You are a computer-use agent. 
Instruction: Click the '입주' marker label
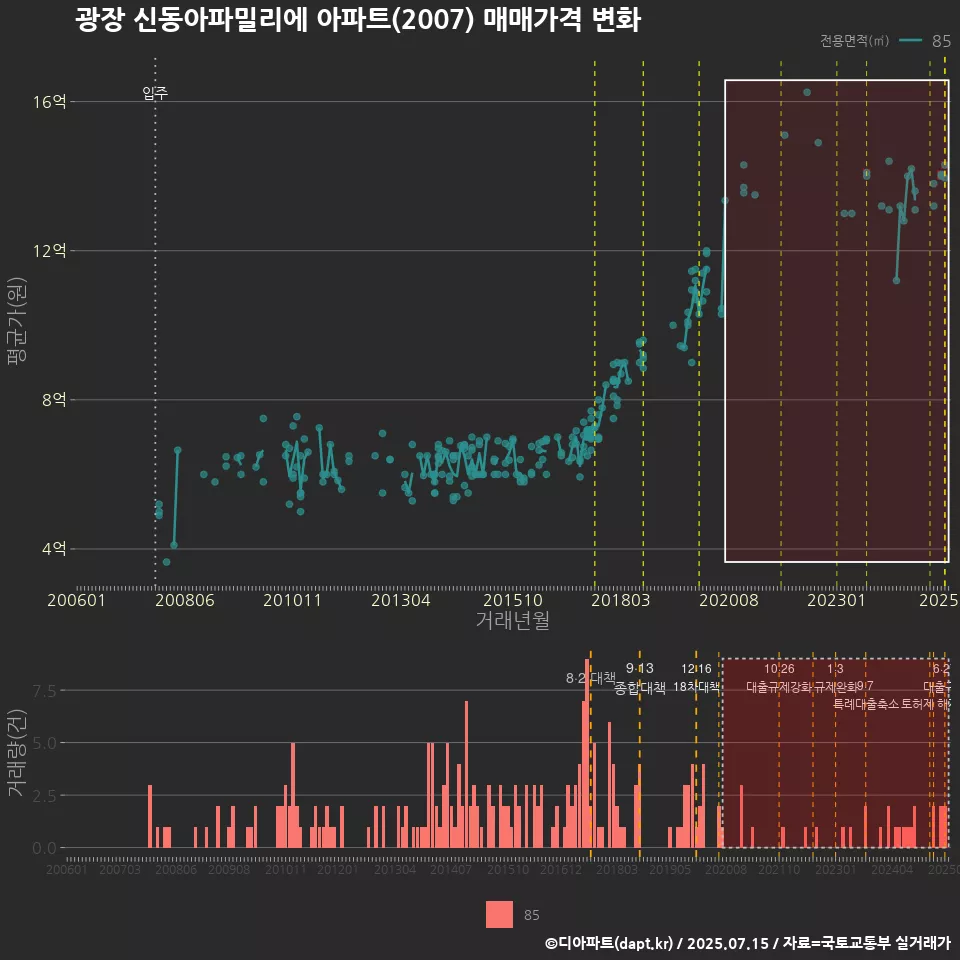(x=155, y=92)
